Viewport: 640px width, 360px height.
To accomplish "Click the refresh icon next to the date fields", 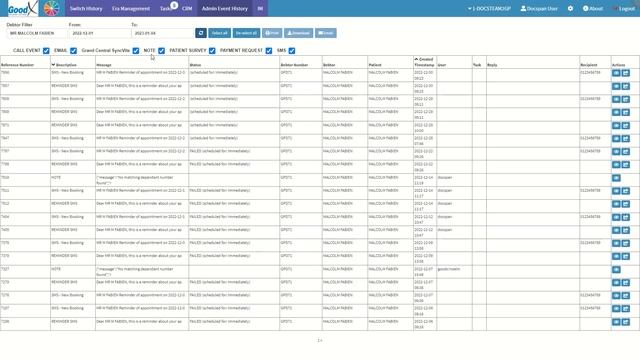I will 201,33.
